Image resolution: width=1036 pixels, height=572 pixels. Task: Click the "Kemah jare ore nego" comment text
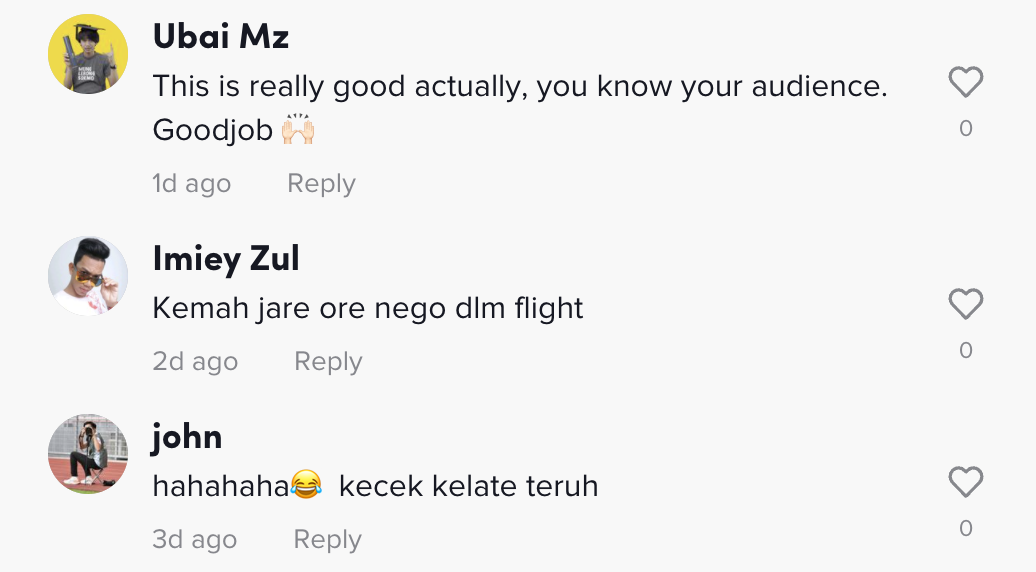click(x=368, y=308)
